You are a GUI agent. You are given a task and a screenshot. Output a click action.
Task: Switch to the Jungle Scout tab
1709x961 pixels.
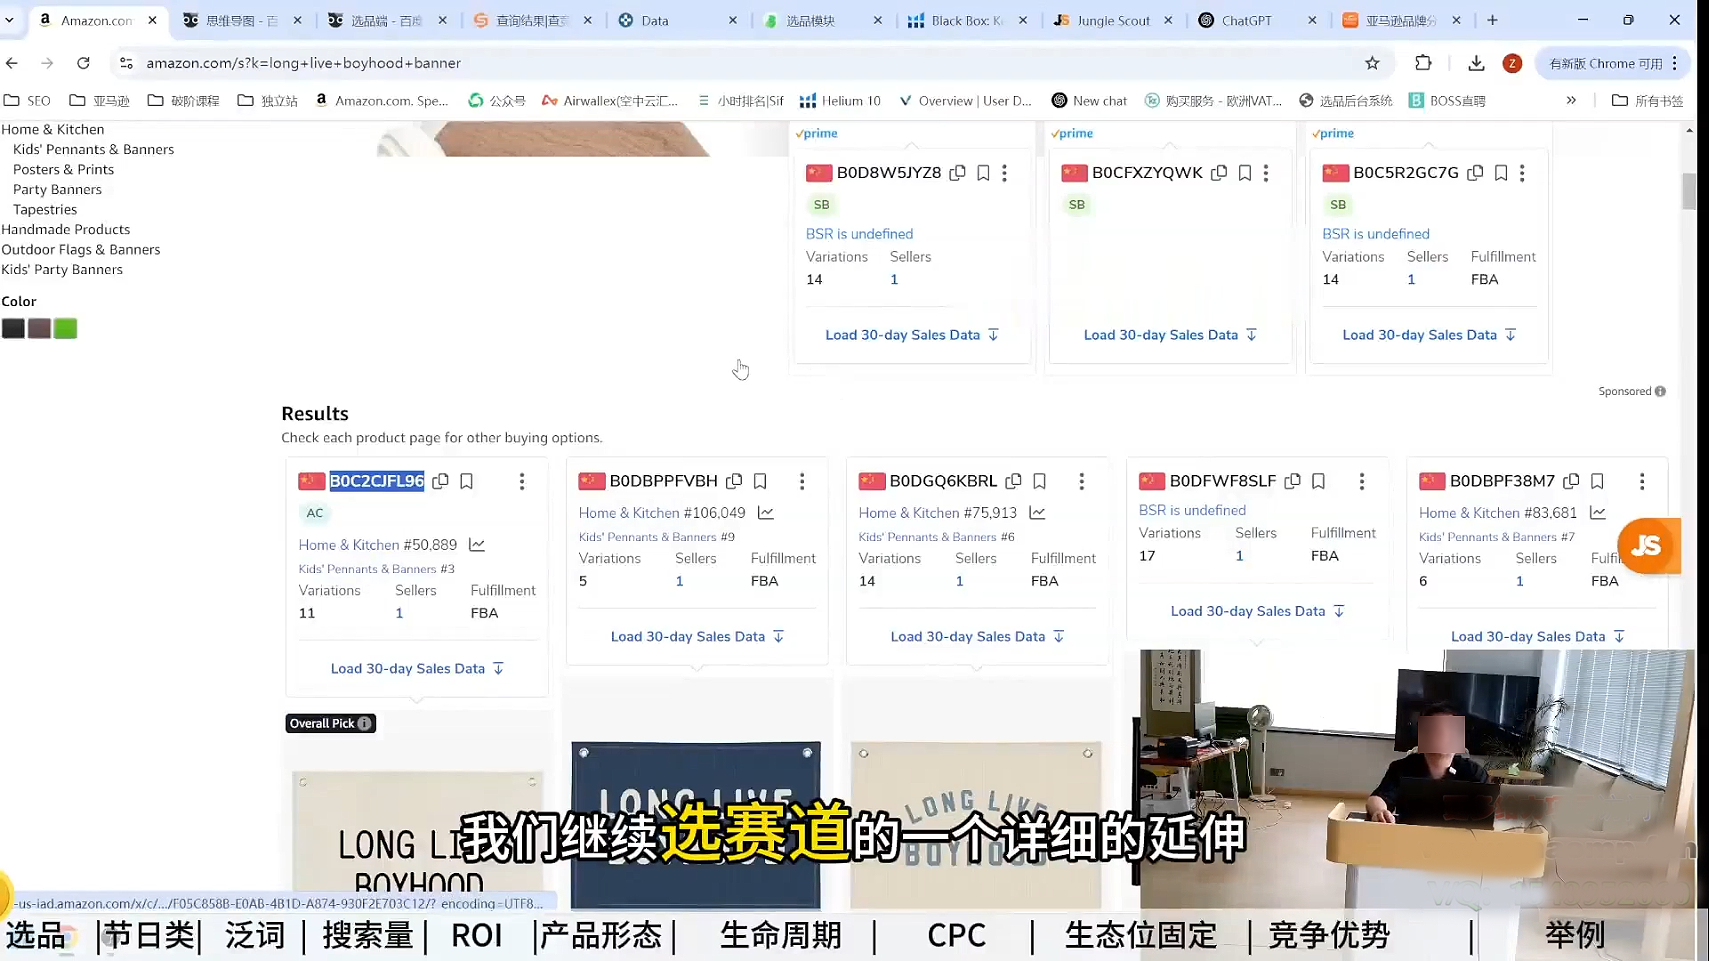tap(1112, 20)
